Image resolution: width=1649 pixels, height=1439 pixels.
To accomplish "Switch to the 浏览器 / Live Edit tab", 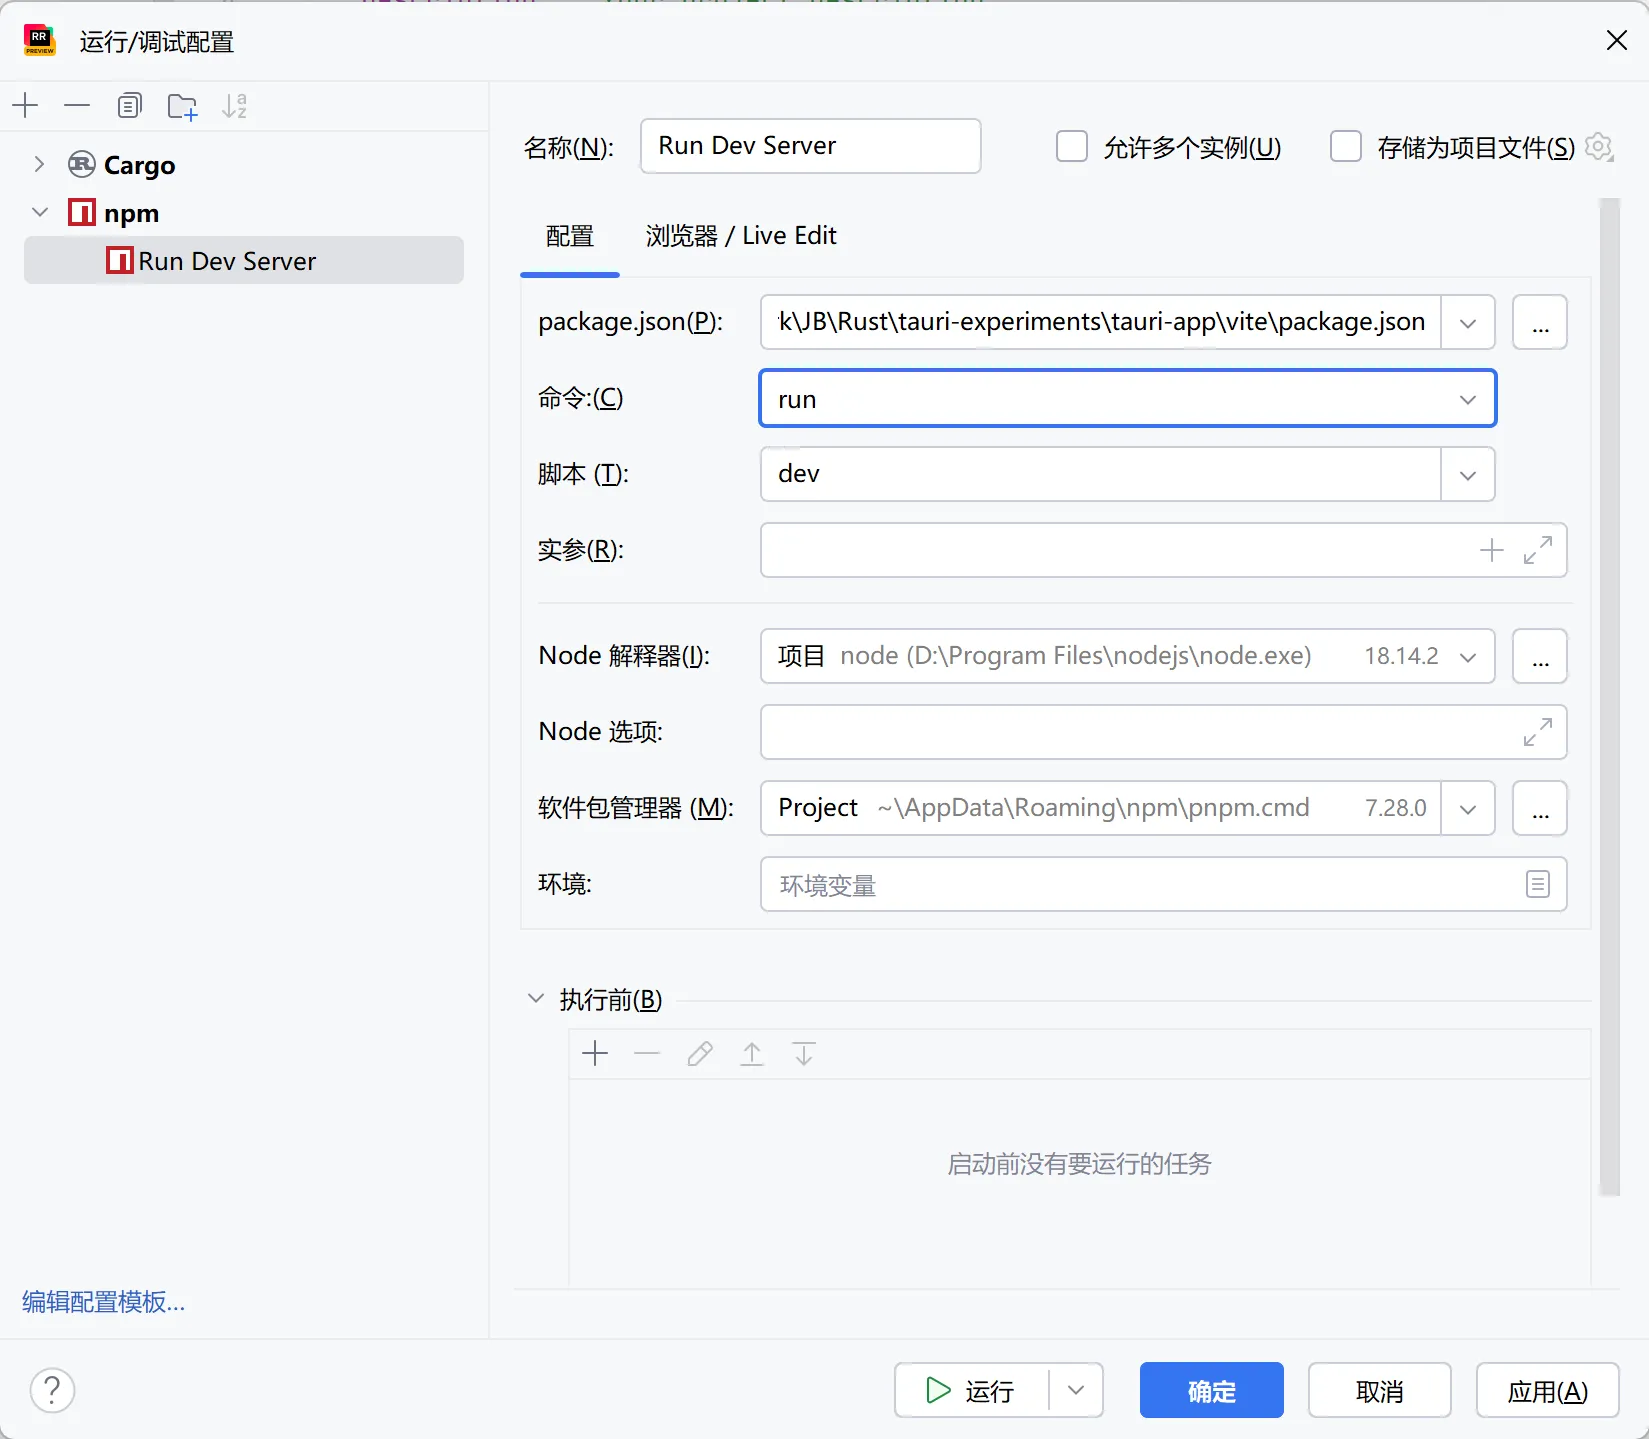I will tap(741, 236).
